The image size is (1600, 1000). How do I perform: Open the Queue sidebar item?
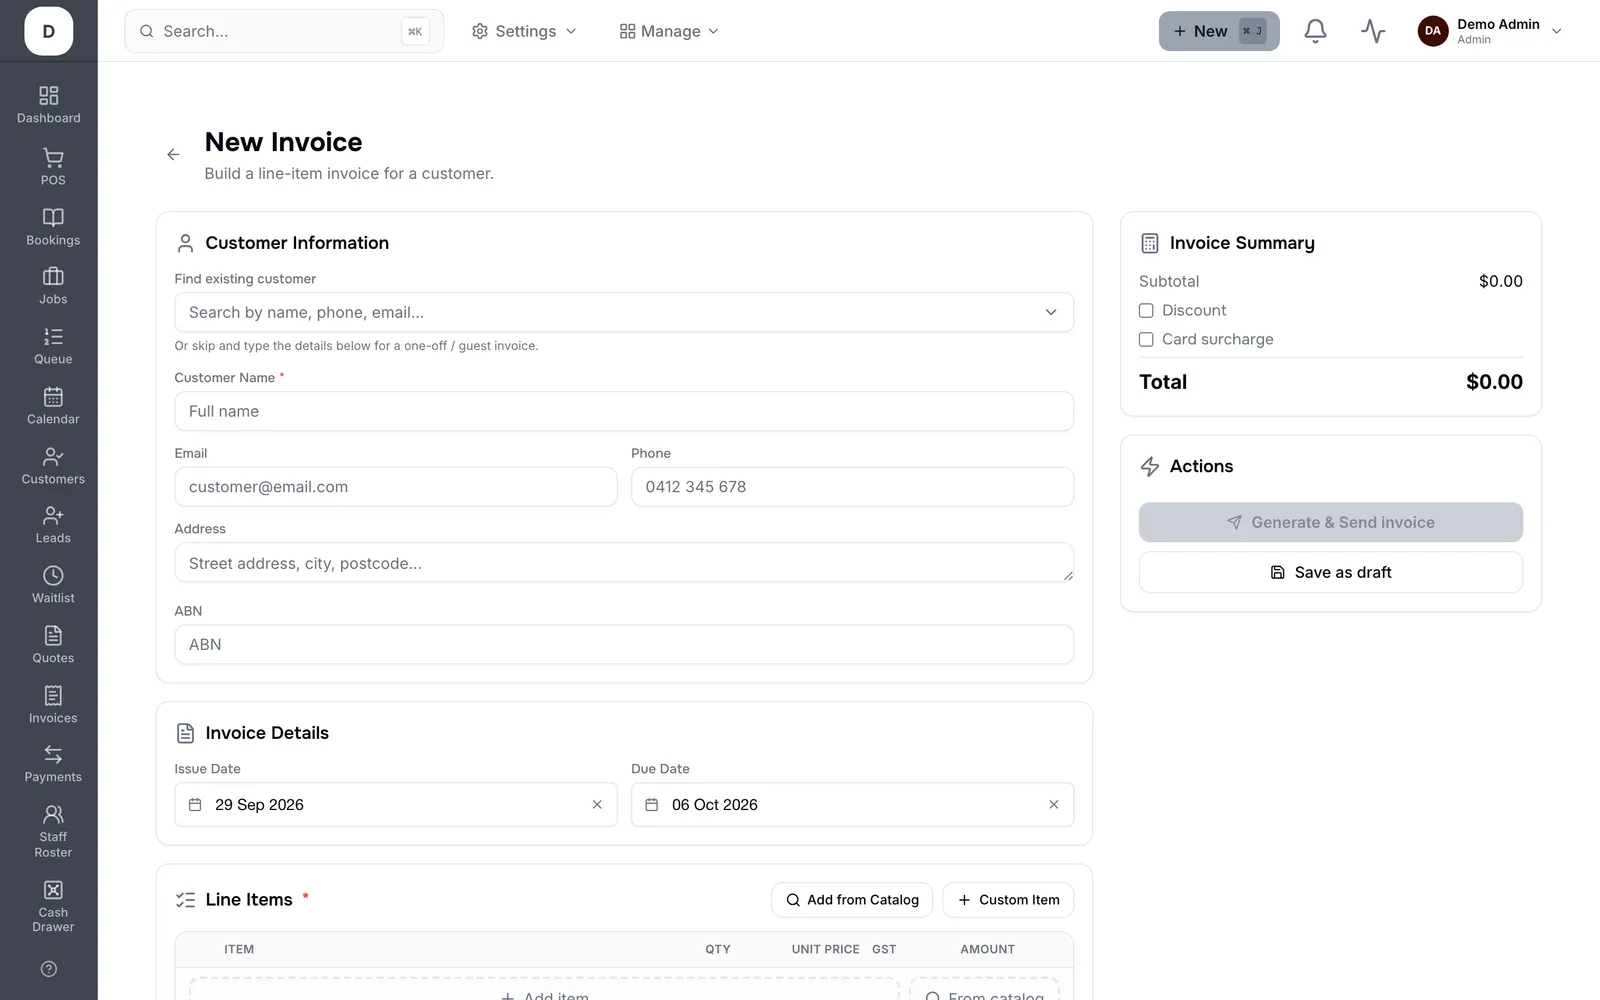coord(53,346)
